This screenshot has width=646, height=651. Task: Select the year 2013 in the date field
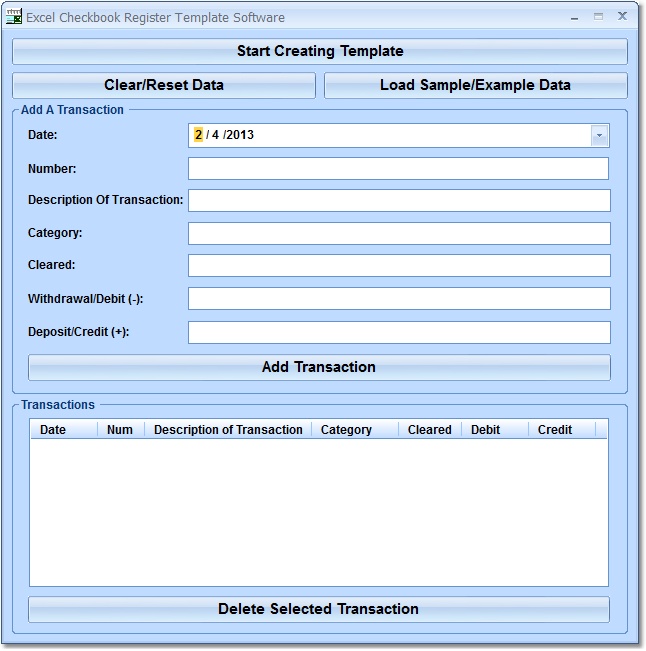pos(241,135)
